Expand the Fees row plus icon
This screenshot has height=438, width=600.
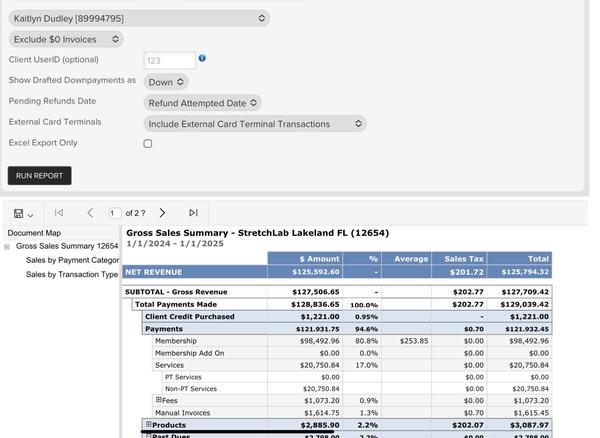click(158, 400)
